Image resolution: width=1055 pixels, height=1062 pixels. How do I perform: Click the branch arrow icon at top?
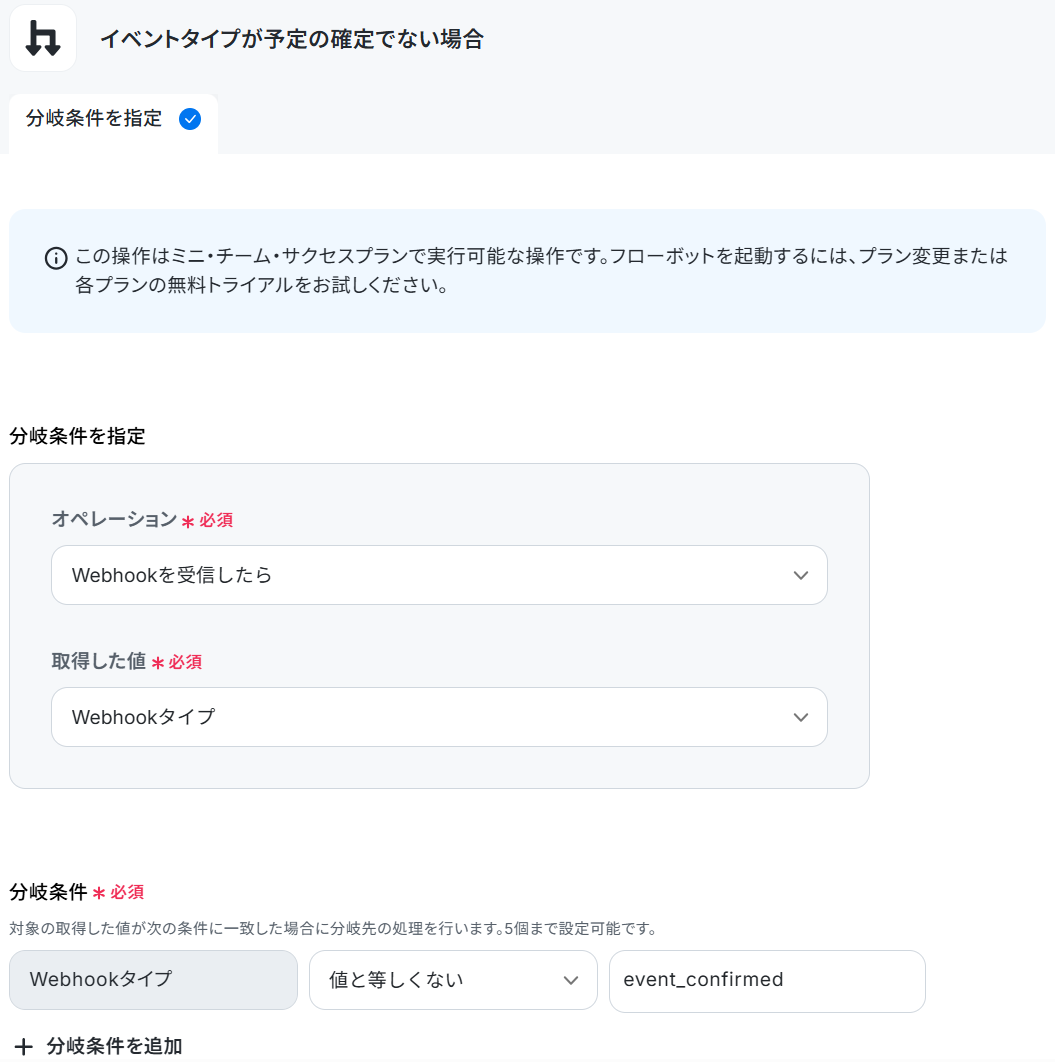point(43,39)
